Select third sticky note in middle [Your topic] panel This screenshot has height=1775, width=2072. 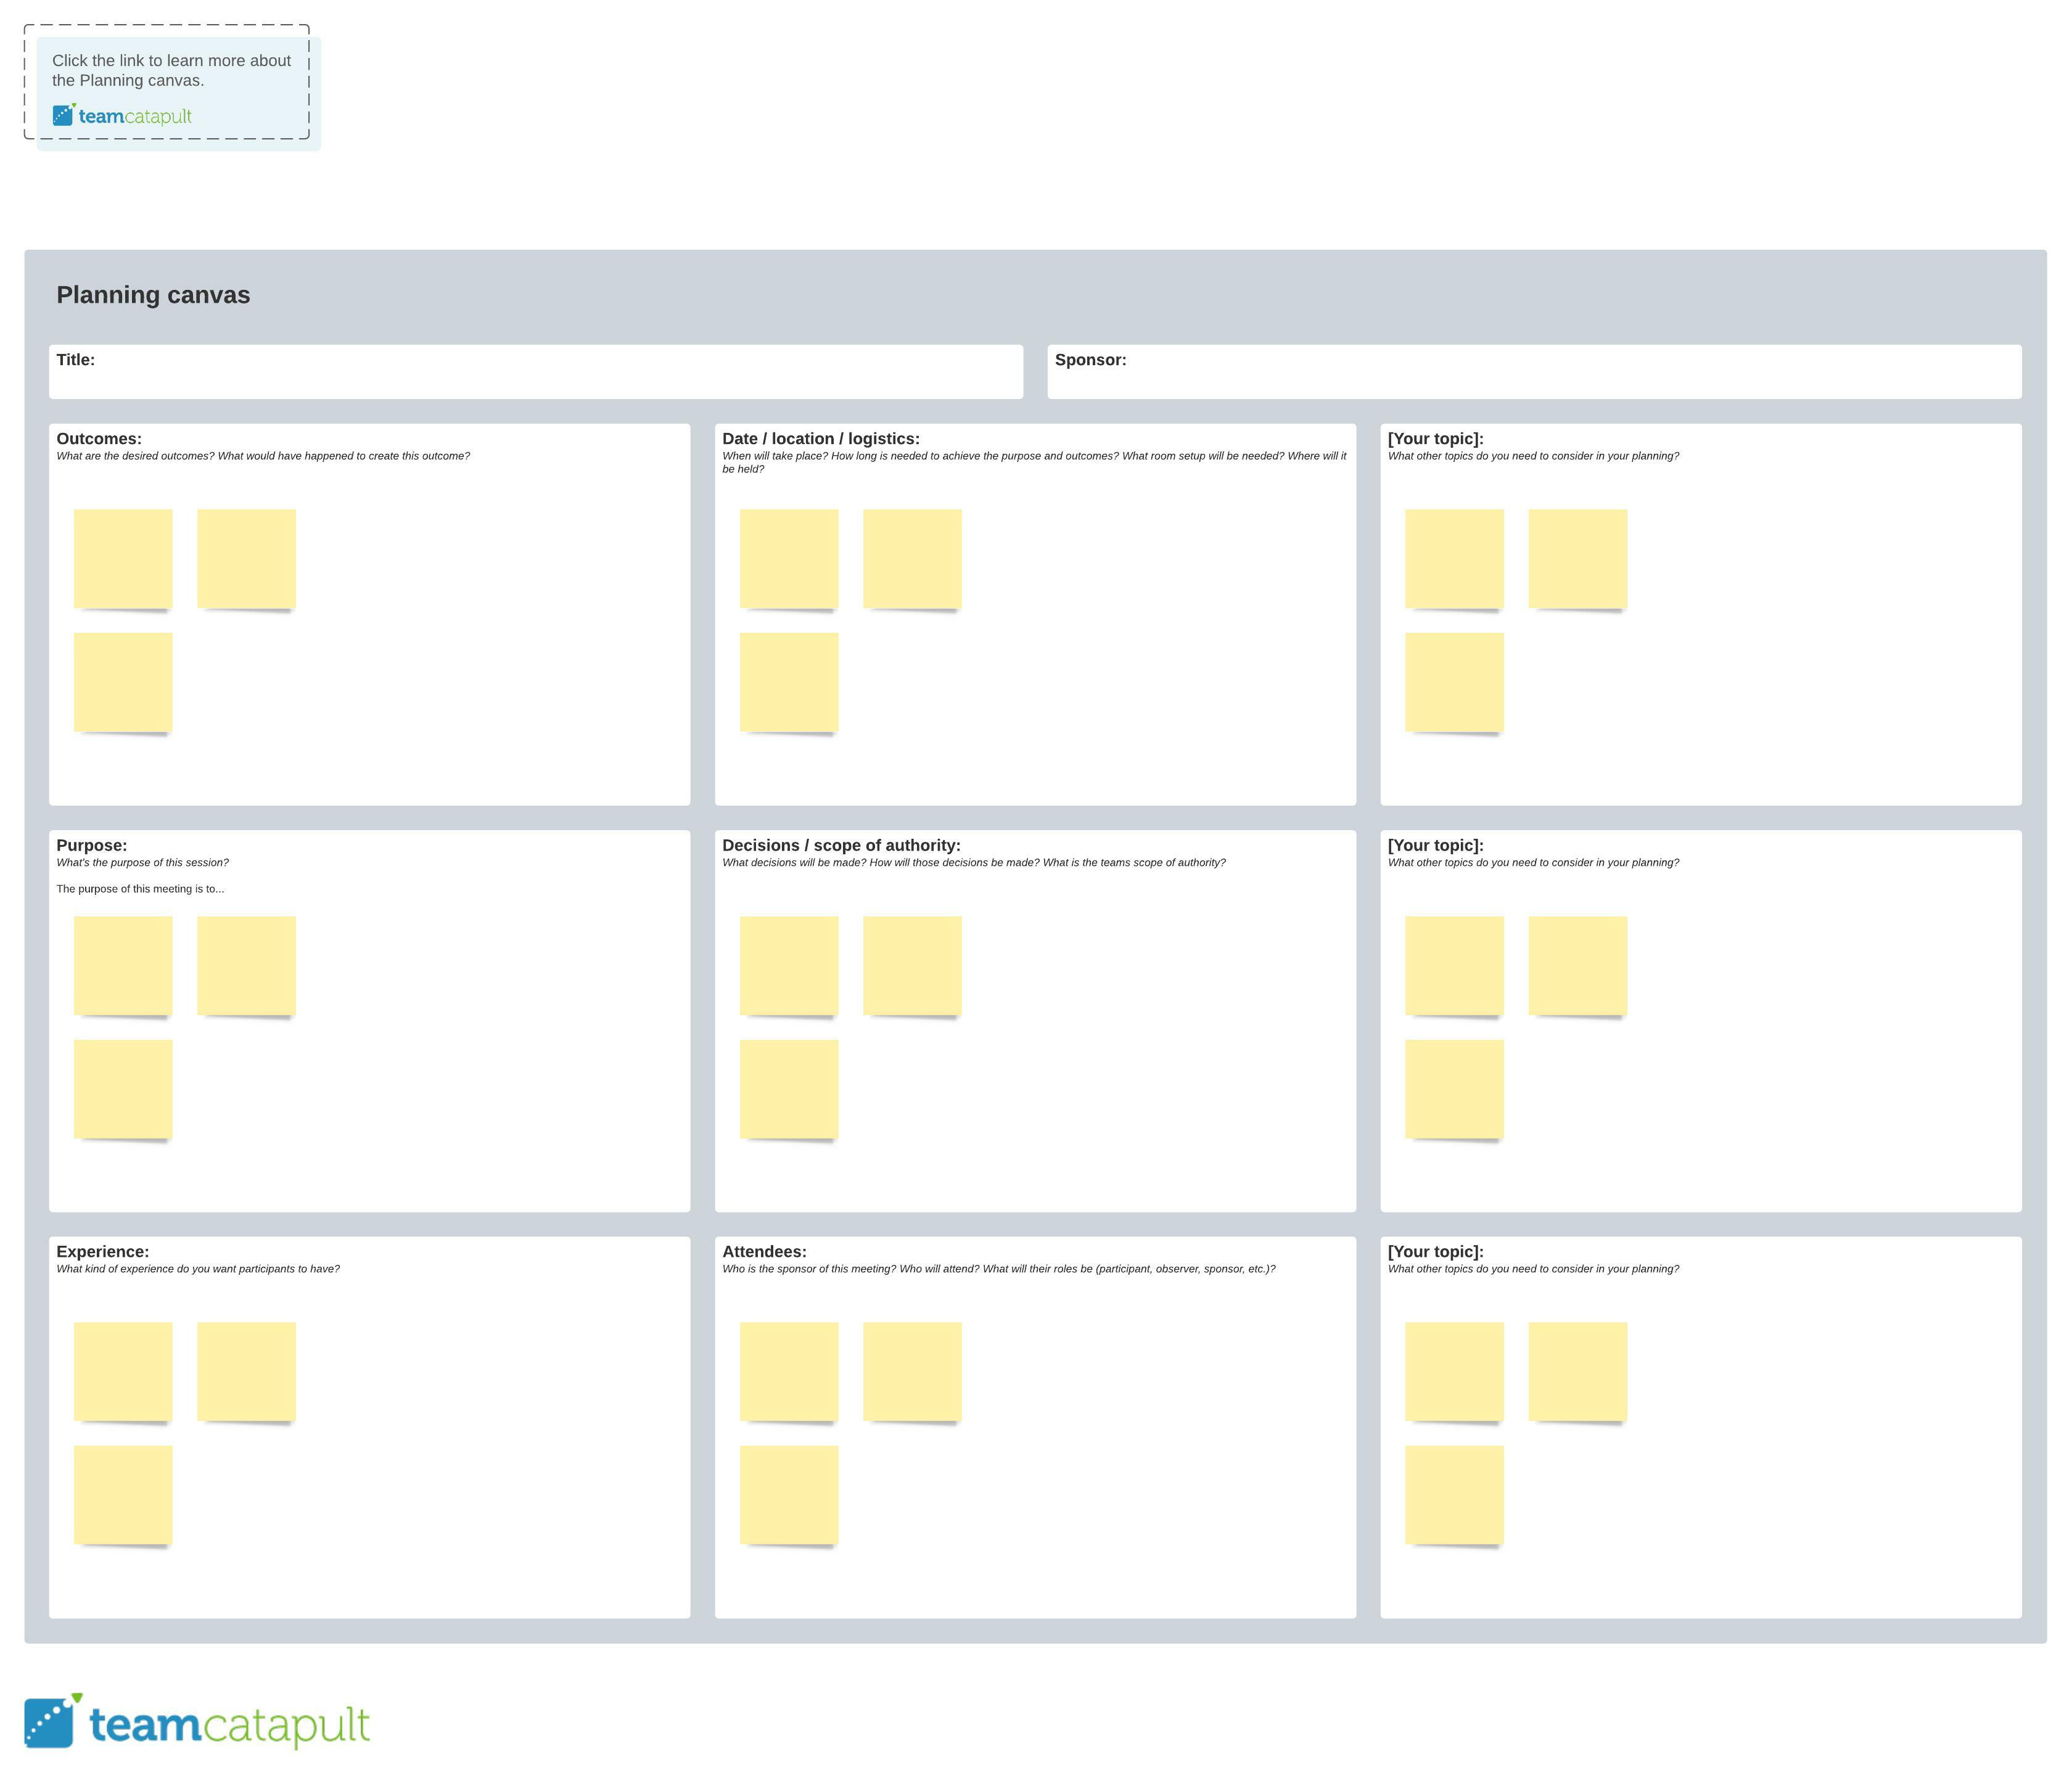1454,1088
